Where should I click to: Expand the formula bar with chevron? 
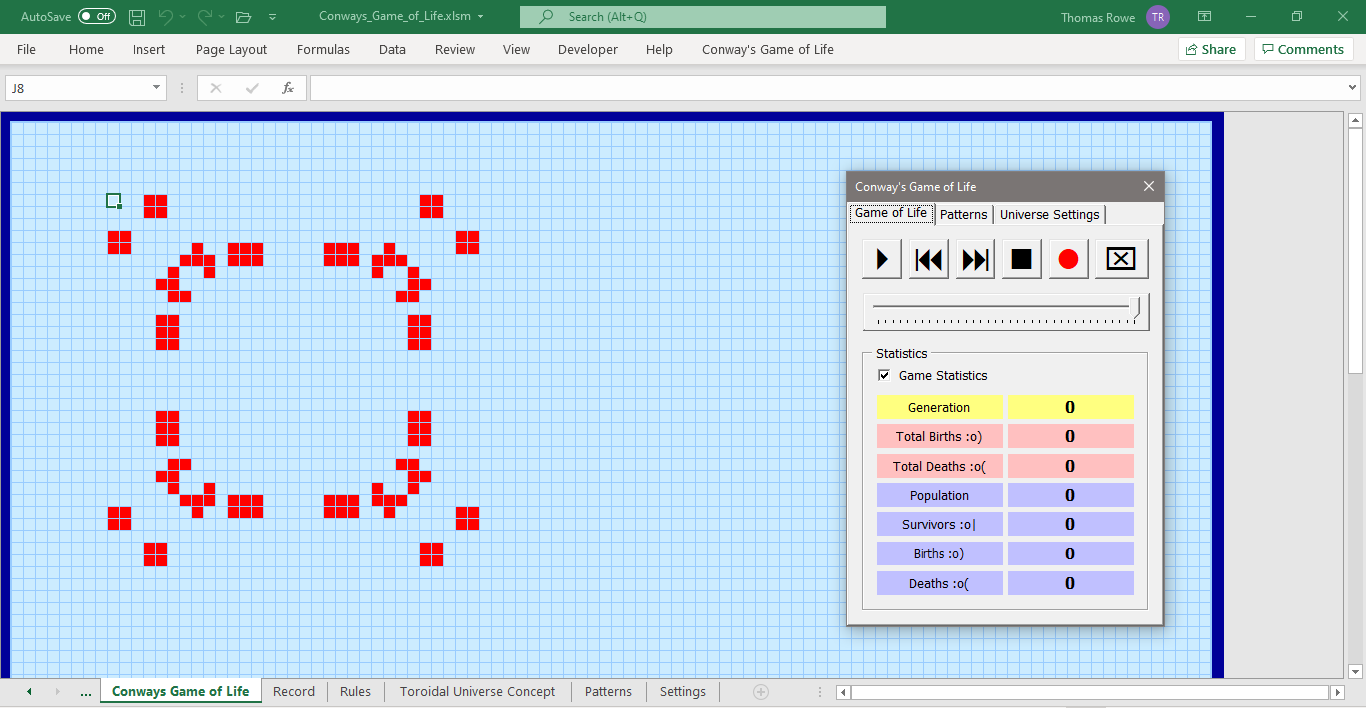pos(1353,88)
